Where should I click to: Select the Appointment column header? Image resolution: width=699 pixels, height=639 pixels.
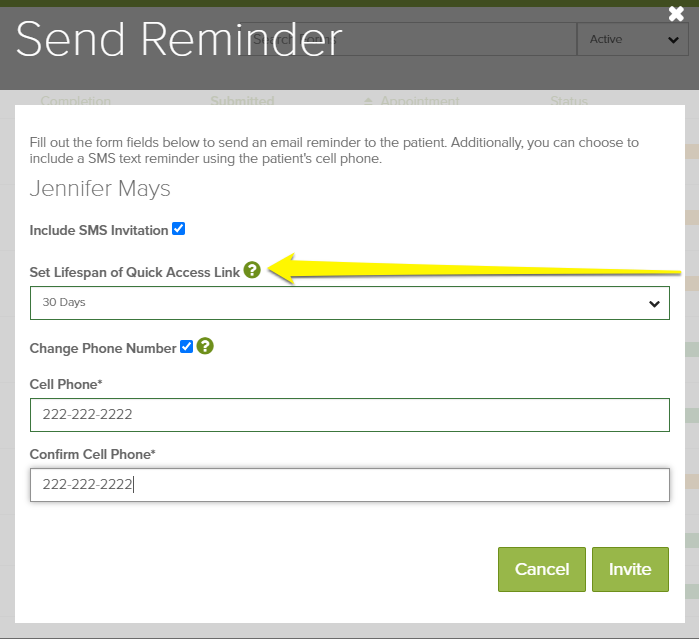(420, 101)
